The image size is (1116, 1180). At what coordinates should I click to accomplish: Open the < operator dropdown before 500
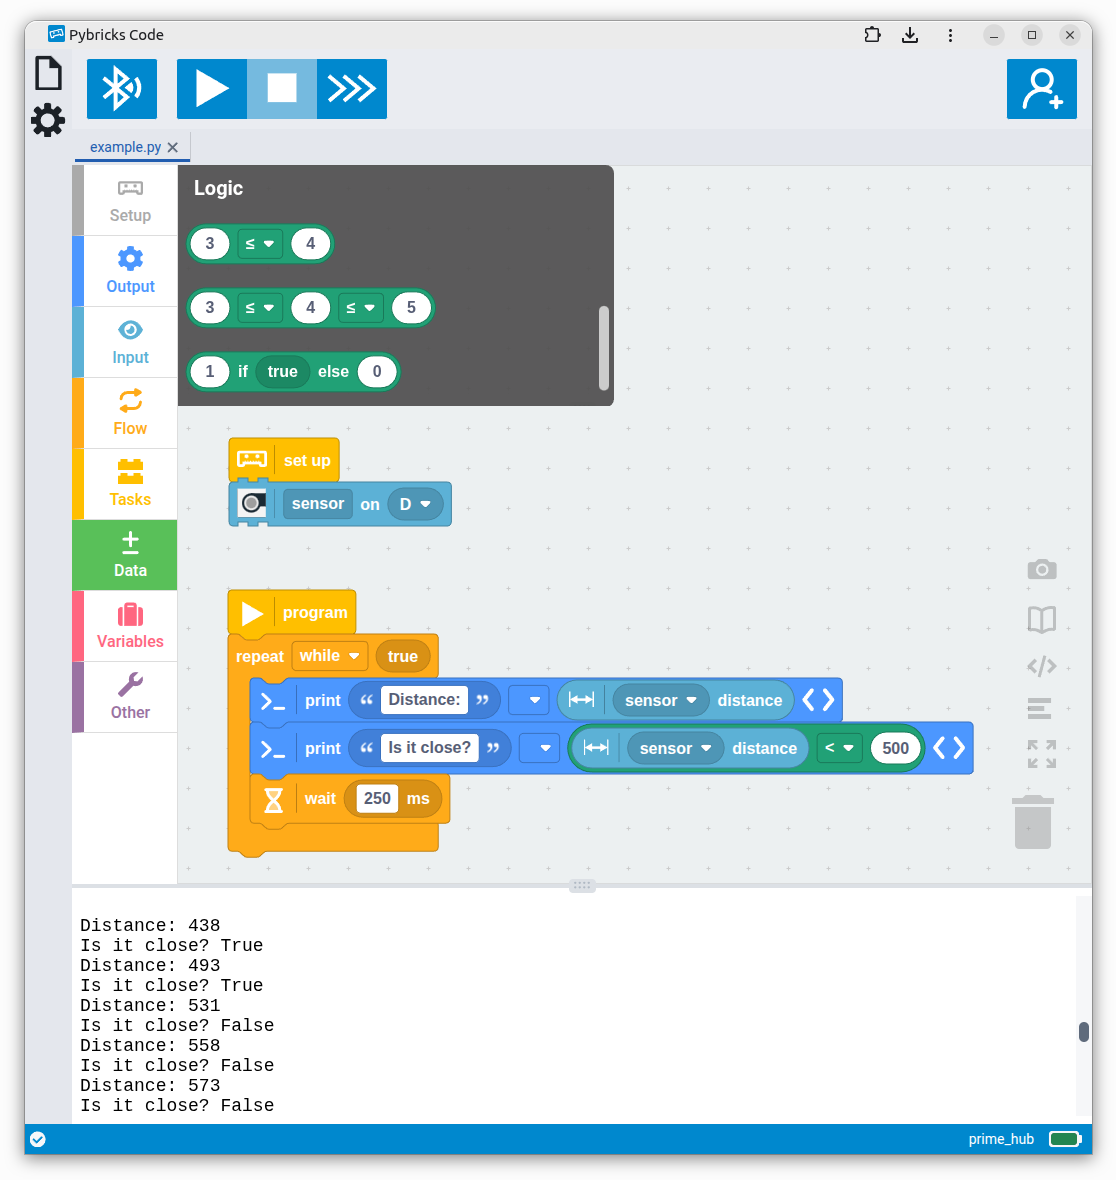839,748
